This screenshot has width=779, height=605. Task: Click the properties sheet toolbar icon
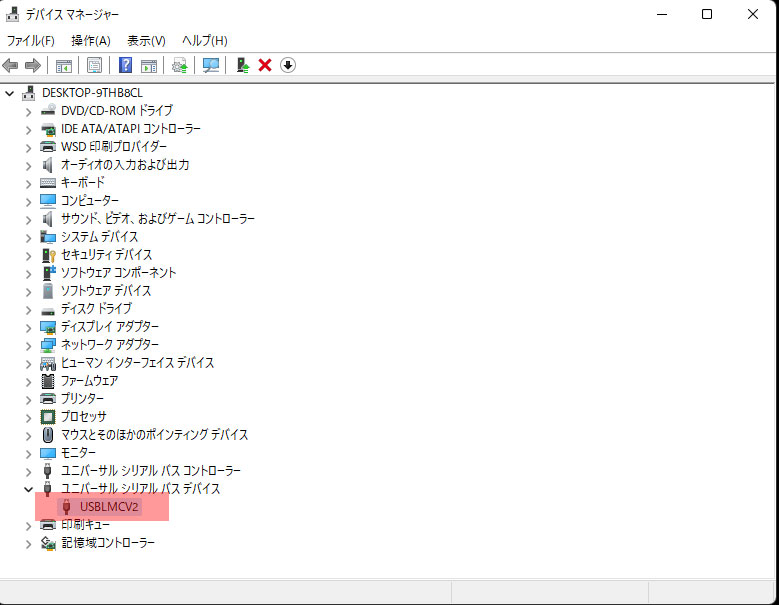pyautogui.click(x=94, y=65)
